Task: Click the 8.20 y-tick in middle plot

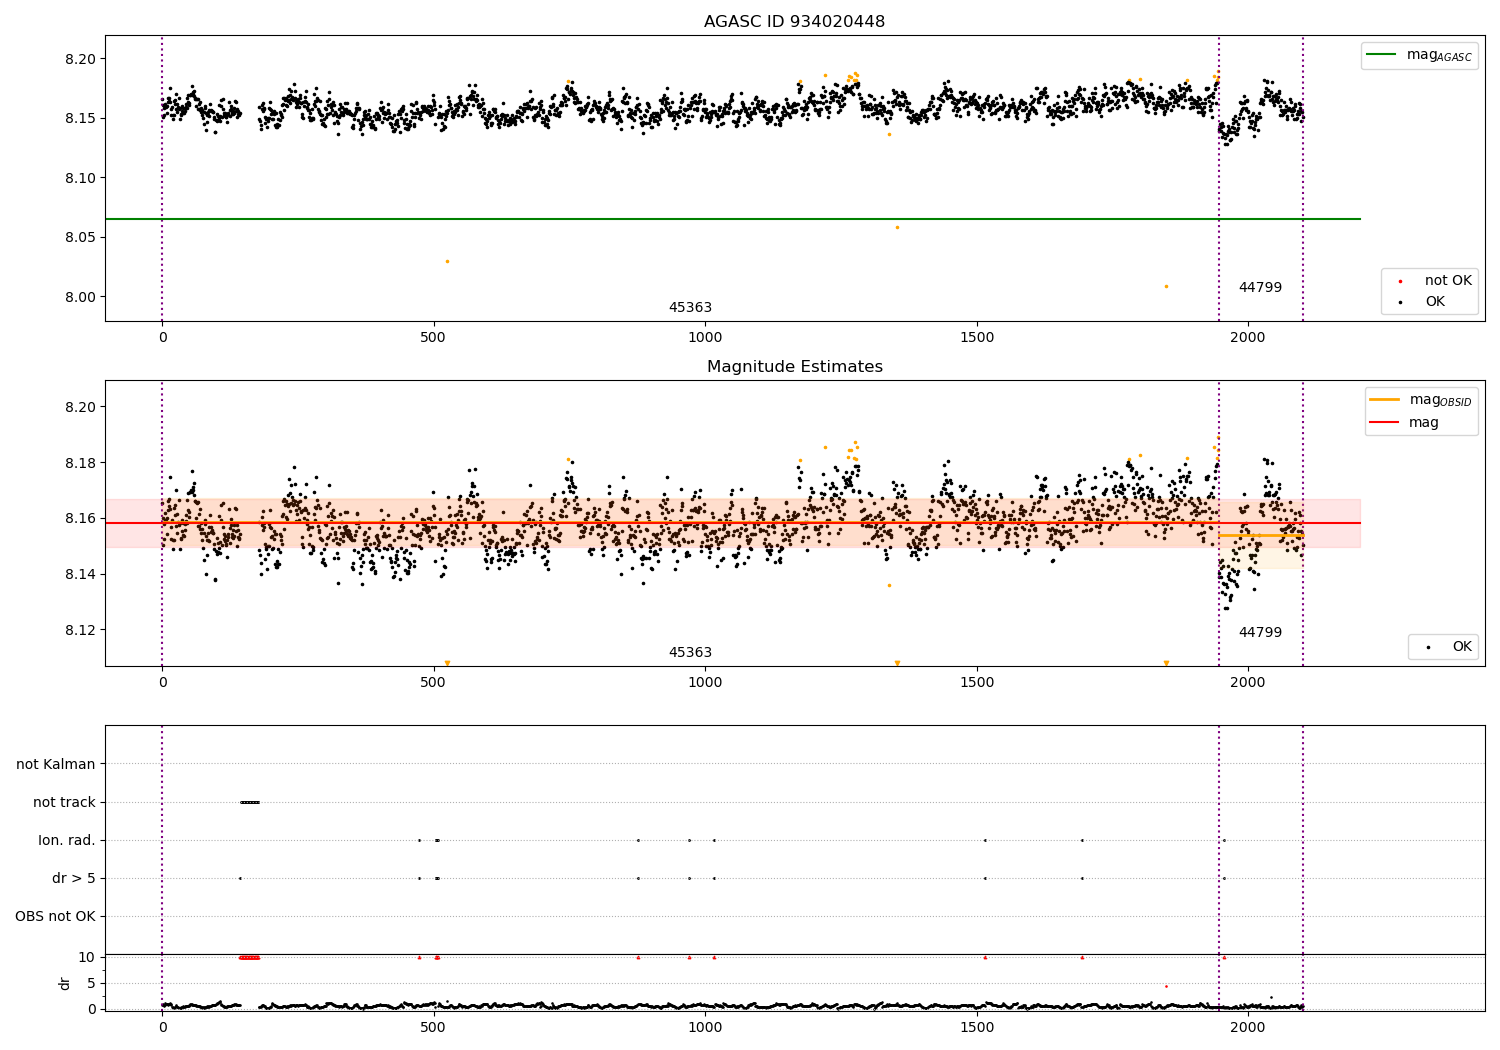Action: pos(81,407)
